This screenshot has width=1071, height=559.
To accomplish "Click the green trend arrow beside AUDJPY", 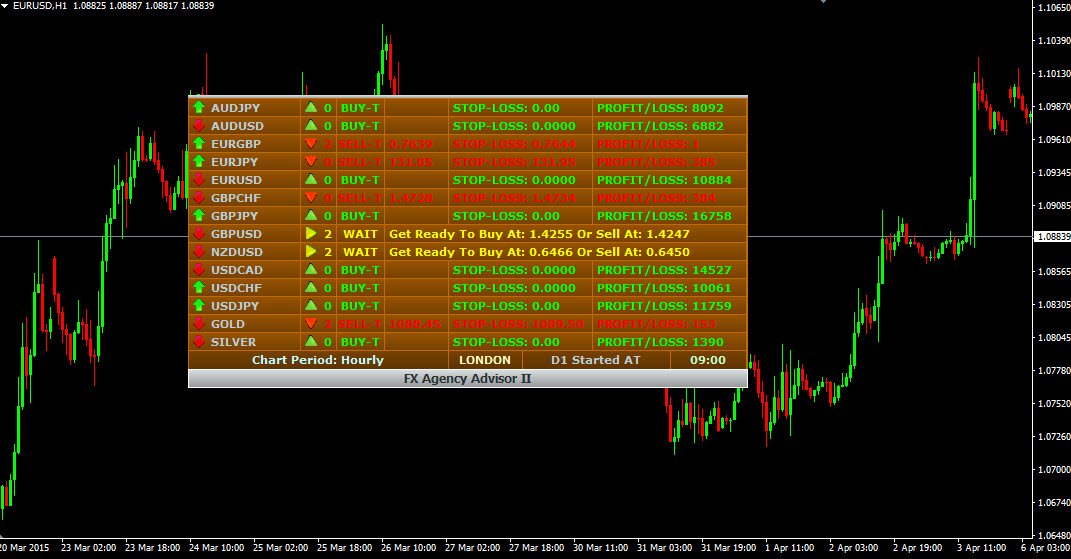I will [x=199, y=107].
